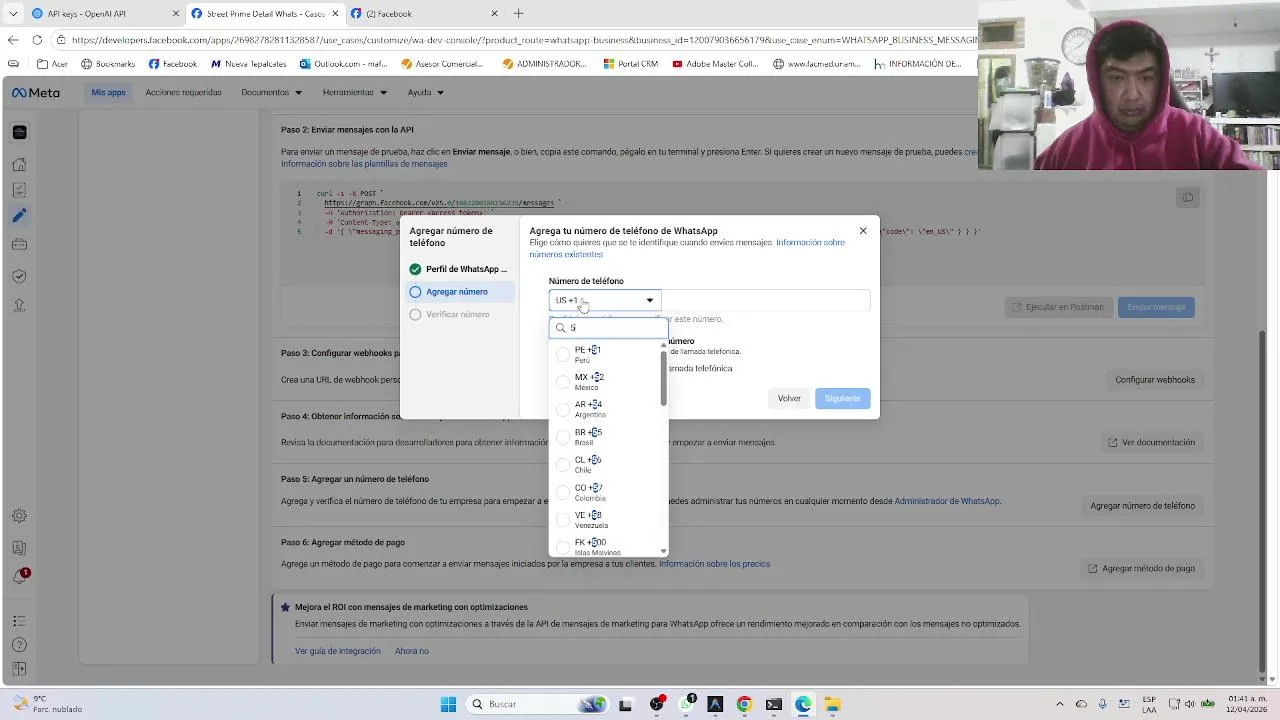
Task: Open the list icon near the sidebar bottom
Action: (19, 621)
